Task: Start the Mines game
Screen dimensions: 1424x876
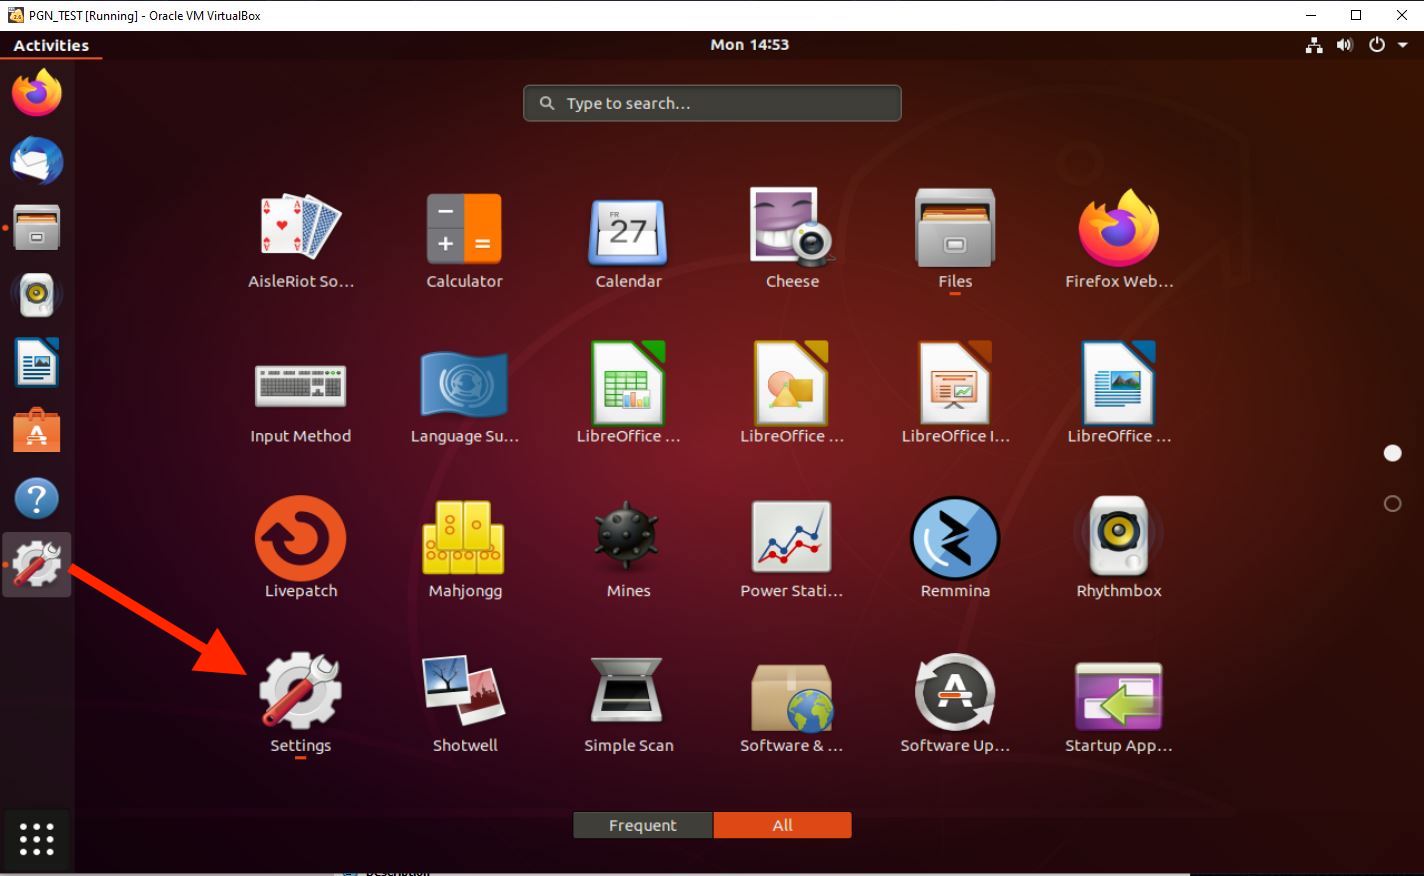Action: pyautogui.click(x=628, y=538)
